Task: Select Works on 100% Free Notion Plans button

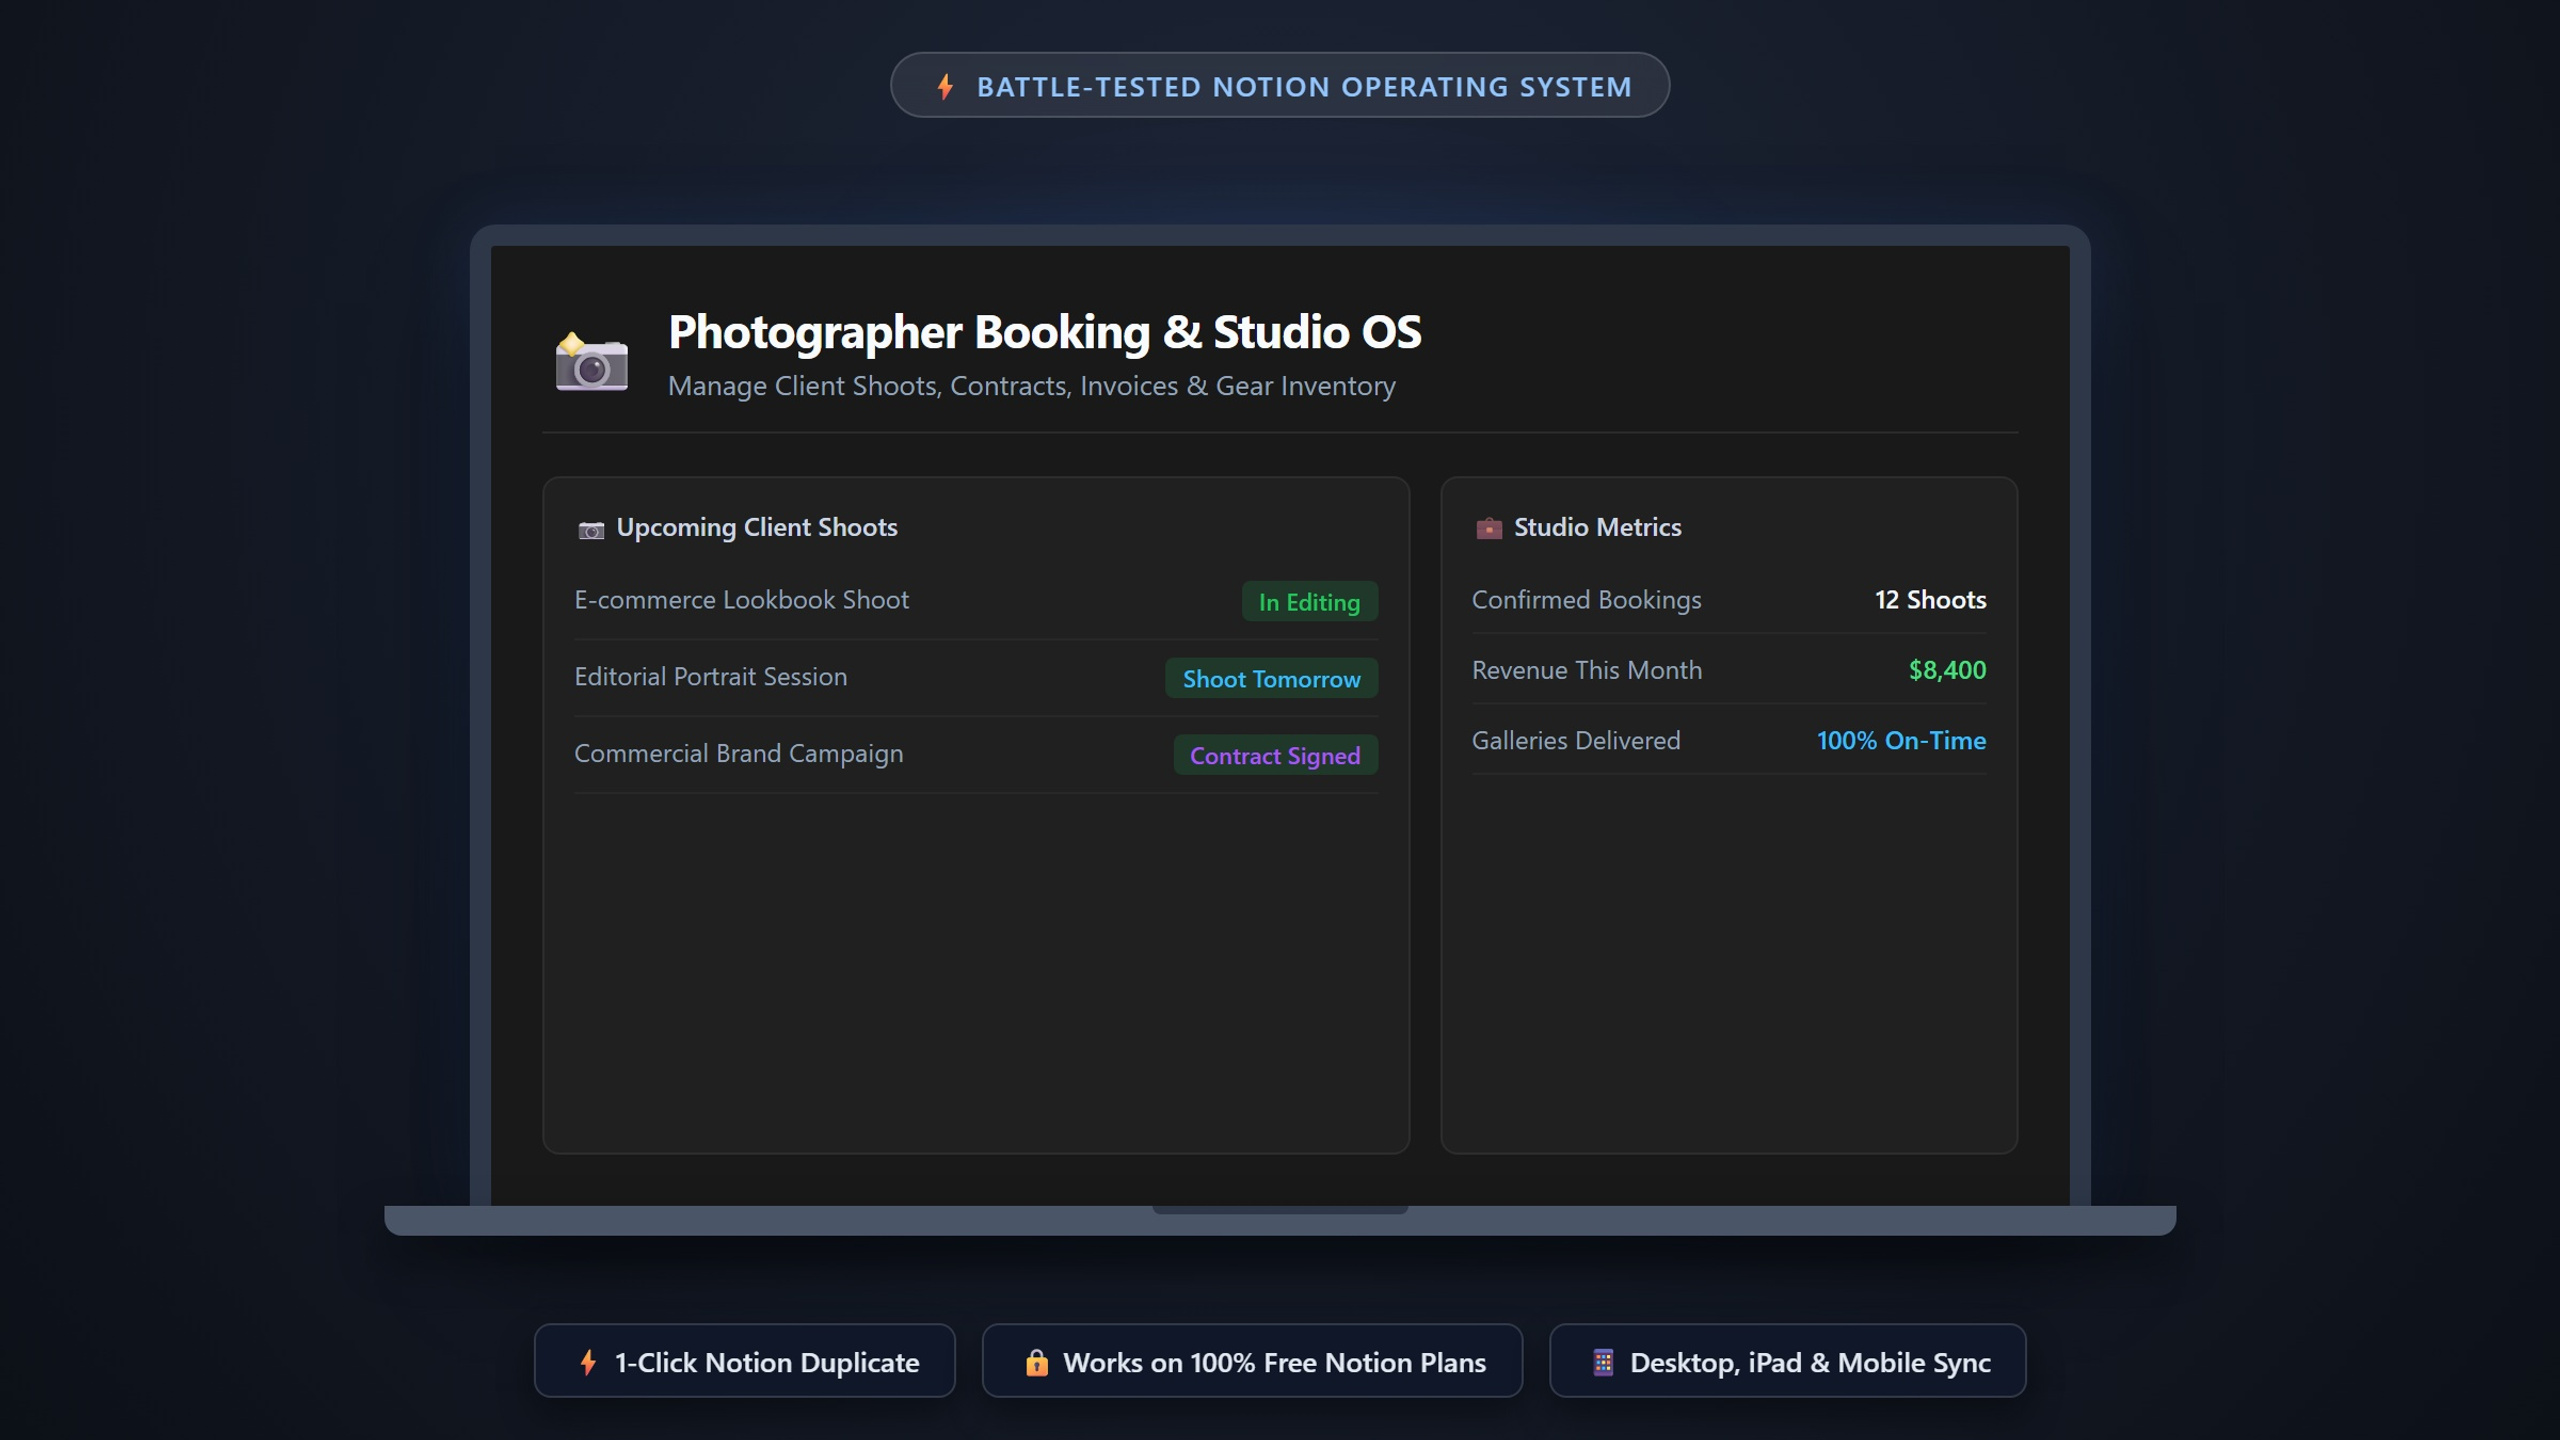Action: coord(1252,1361)
